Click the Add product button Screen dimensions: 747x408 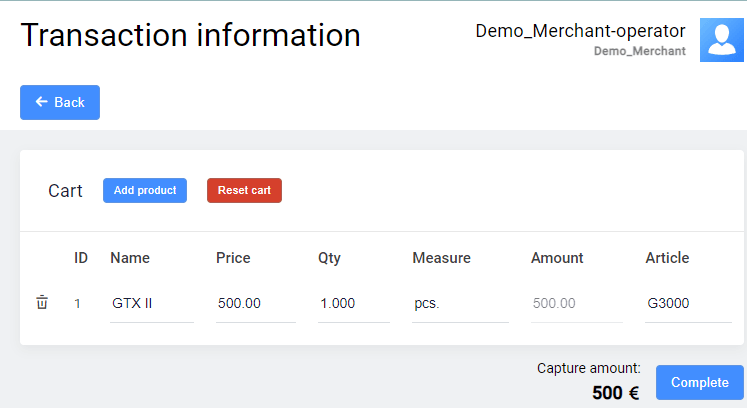145,190
